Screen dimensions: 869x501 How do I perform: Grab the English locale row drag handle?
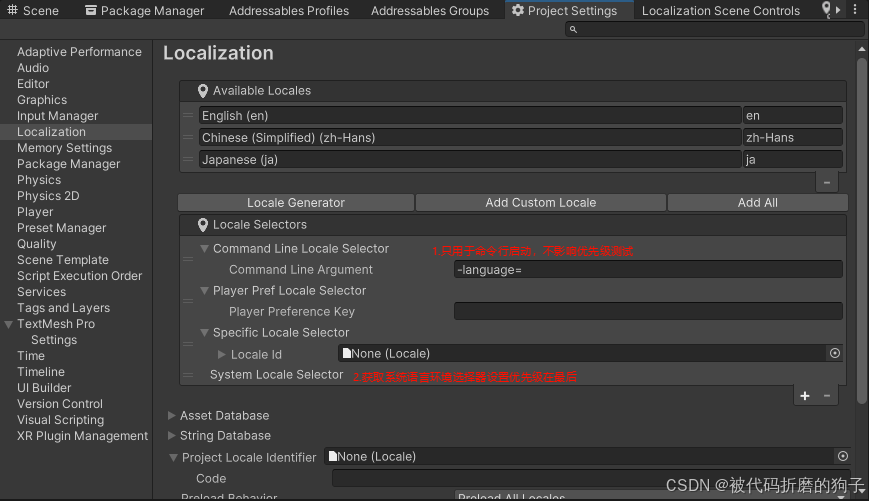(x=188, y=115)
